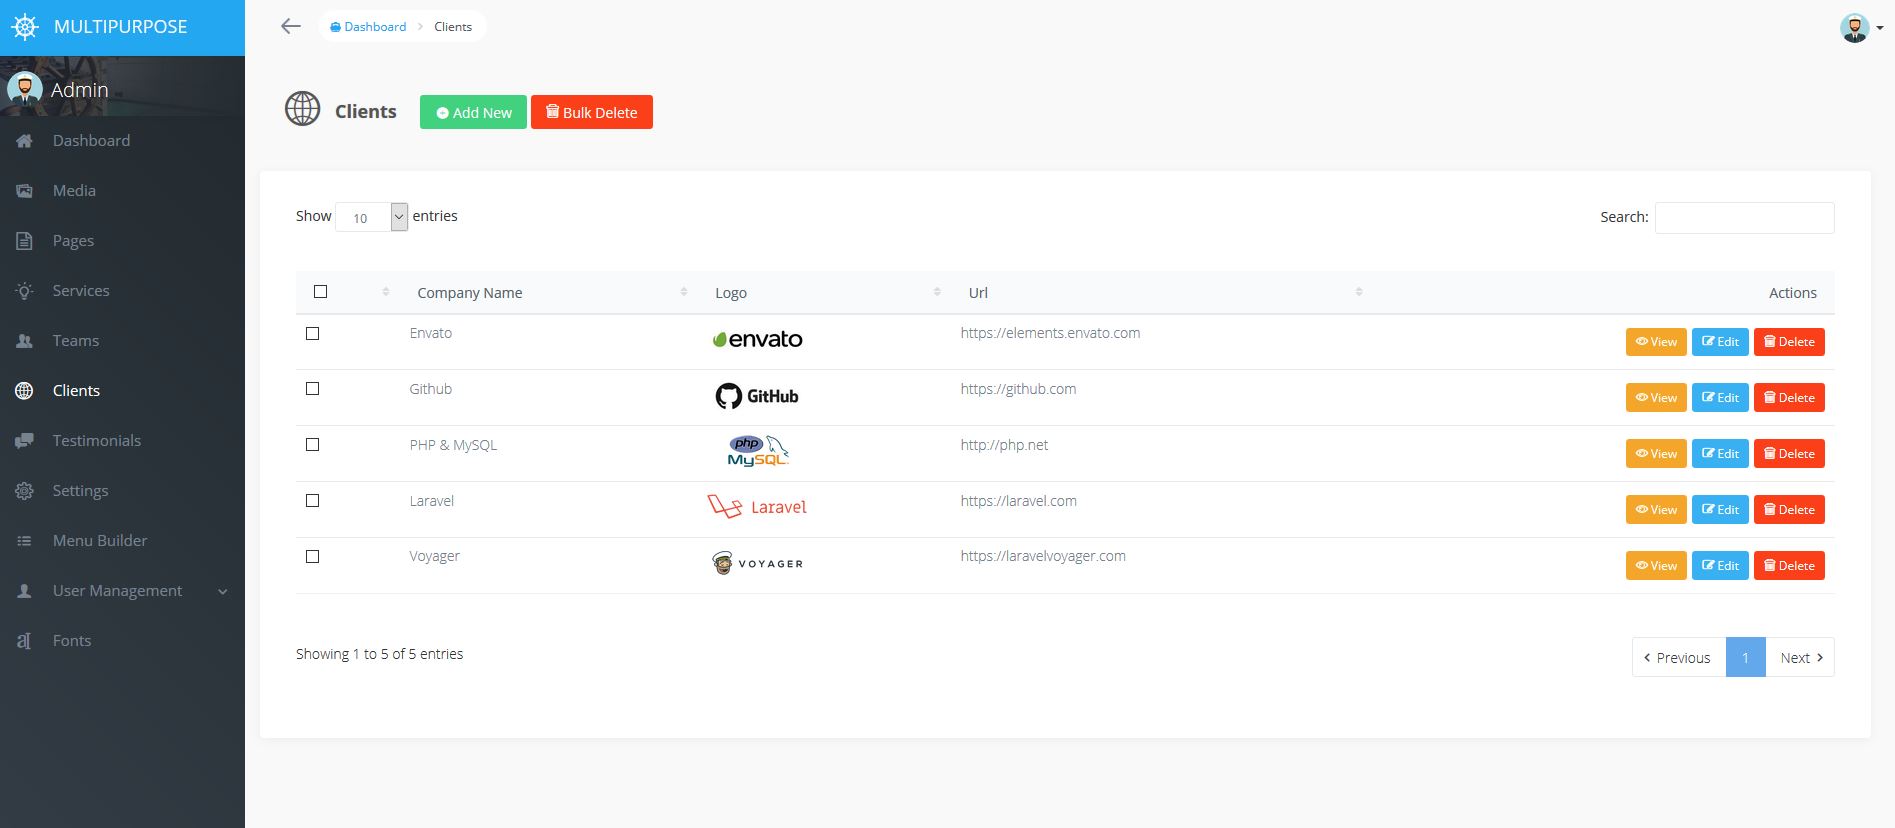Delete the Envato client
The height and width of the screenshot is (828, 1895).
tap(1789, 342)
